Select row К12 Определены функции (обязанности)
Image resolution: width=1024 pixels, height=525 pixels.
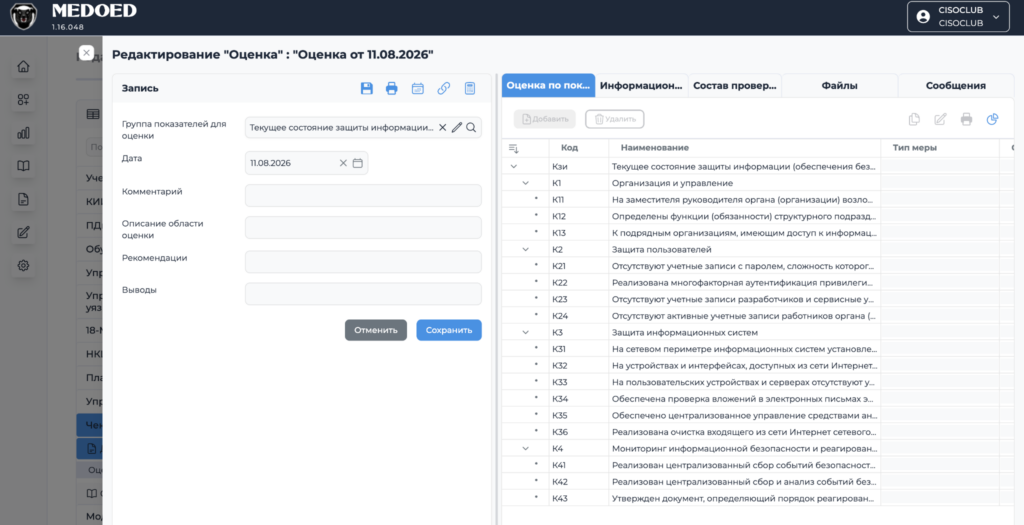tap(758, 216)
